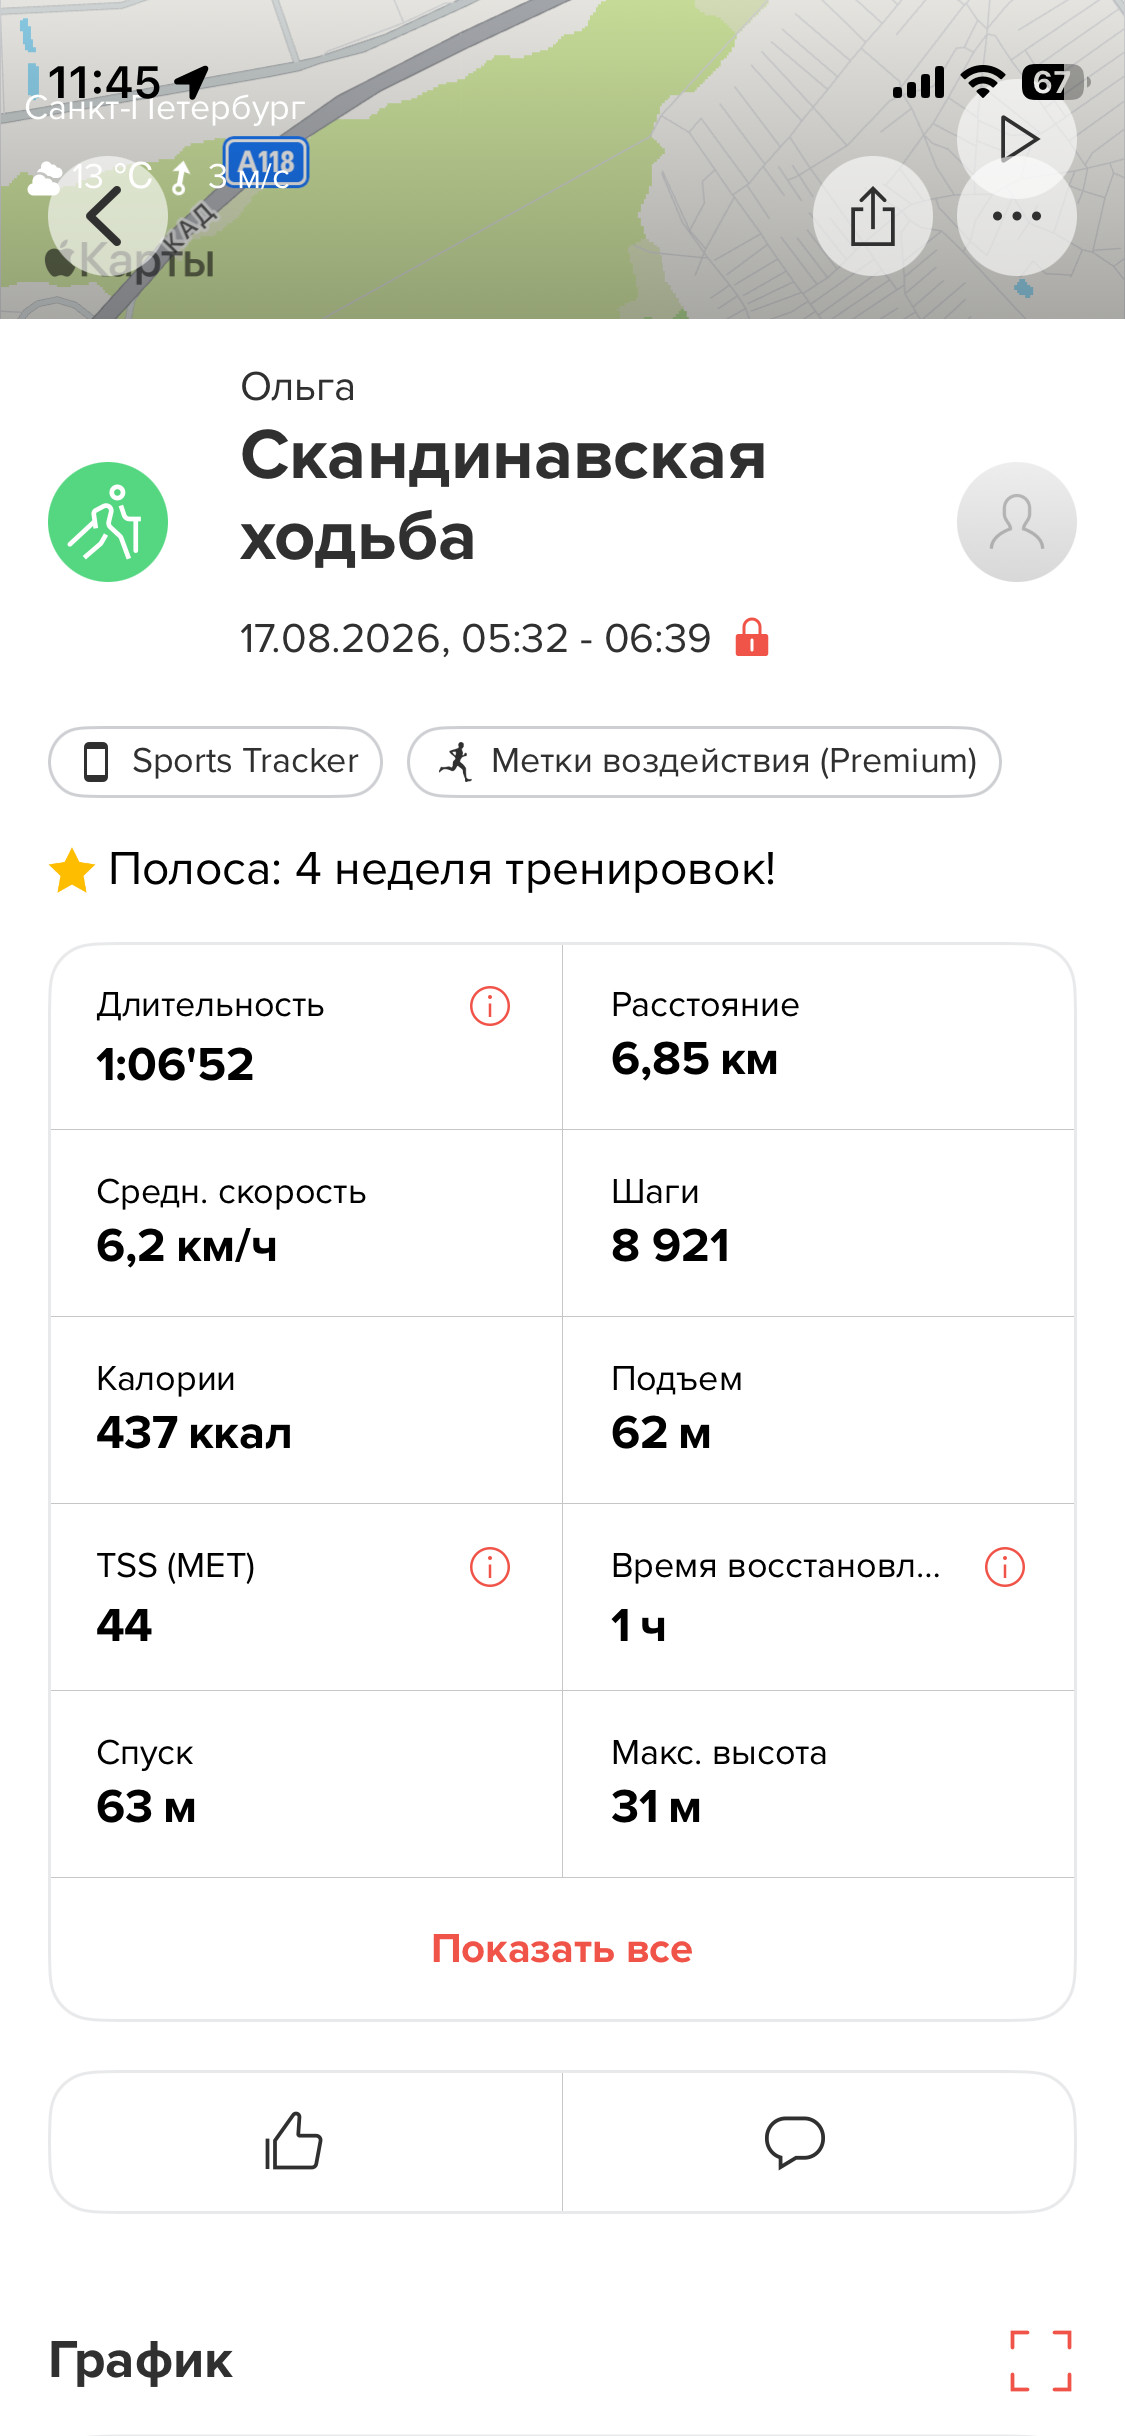Select the Sports Tracker chip
This screenshot has width=1125, height=2436.
(x=215, y=762)
